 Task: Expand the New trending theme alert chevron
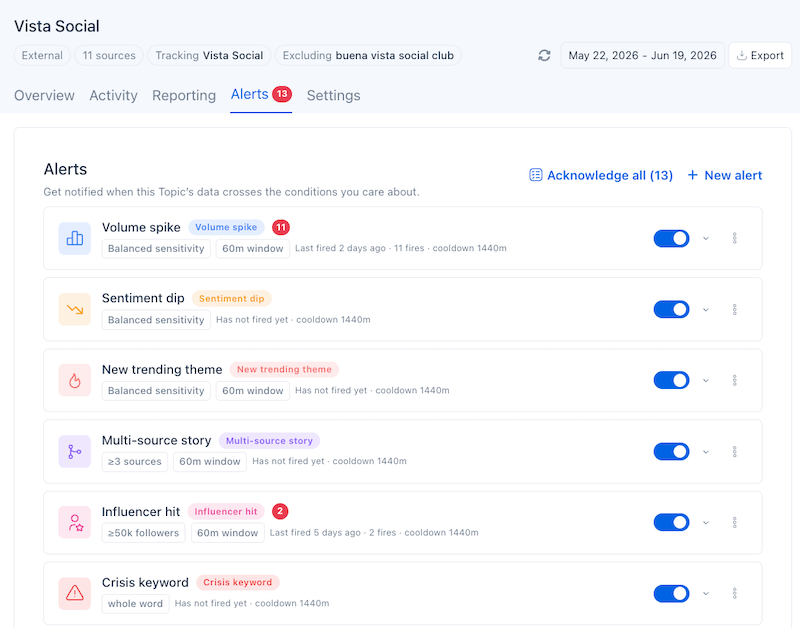tap(706, 380)
